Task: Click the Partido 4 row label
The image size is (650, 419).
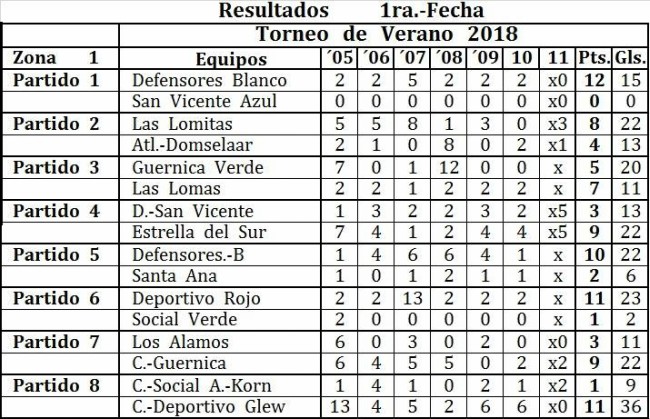Action: [56, 211]
